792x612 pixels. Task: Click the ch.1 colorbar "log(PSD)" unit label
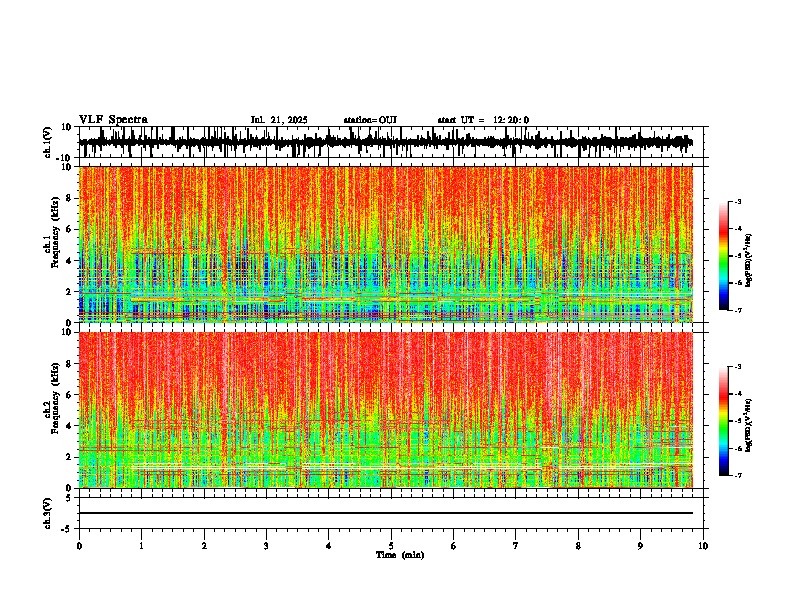(749, 261)
